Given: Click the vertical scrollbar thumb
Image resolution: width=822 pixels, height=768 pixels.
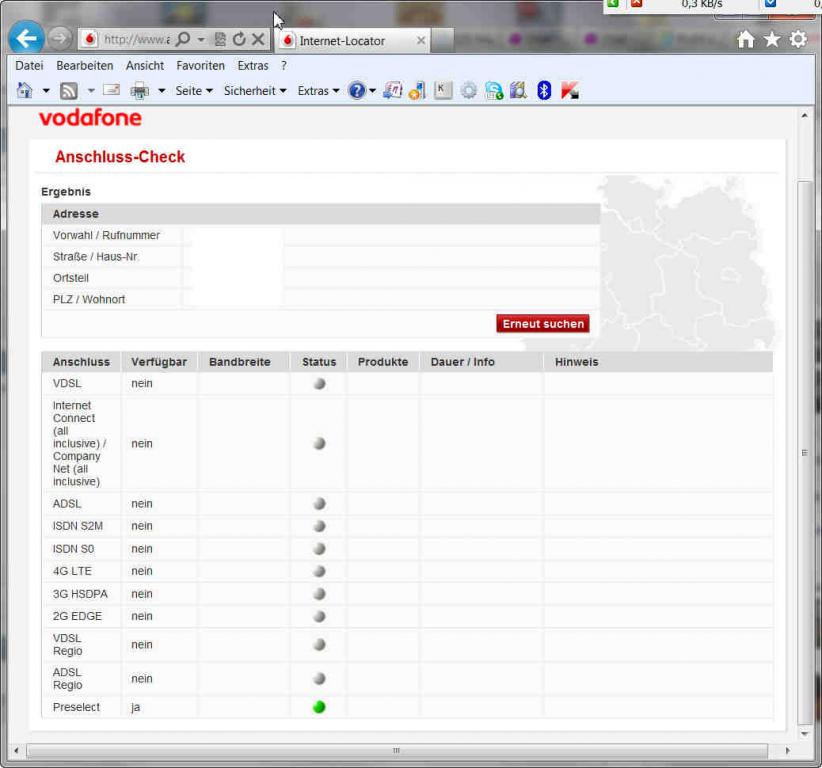Looking at the screenshot, I should (804, 452).
